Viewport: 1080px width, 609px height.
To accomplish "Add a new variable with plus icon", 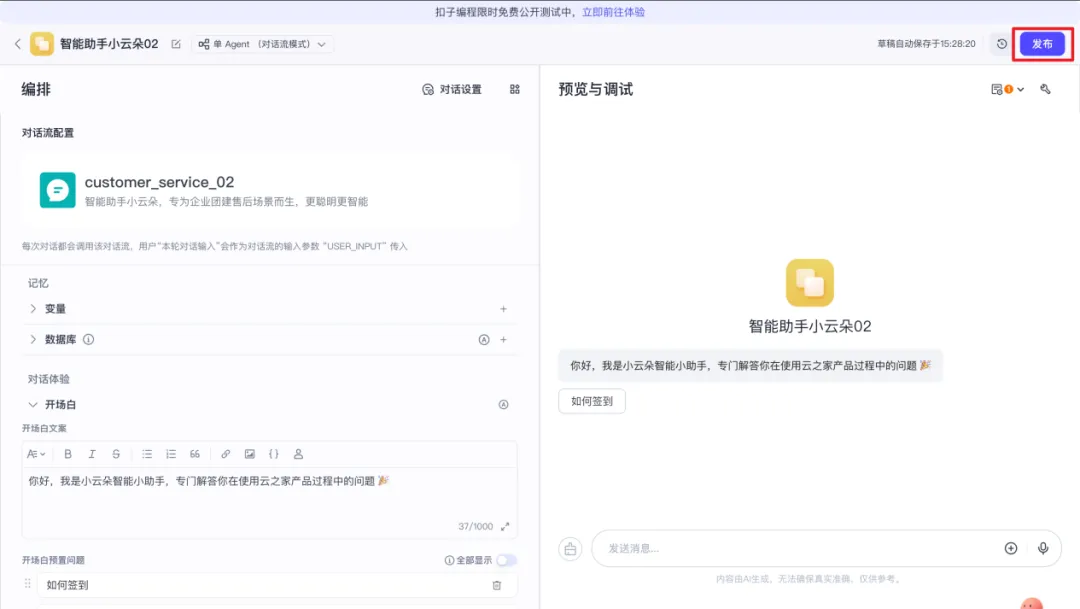I will (503, 309).
